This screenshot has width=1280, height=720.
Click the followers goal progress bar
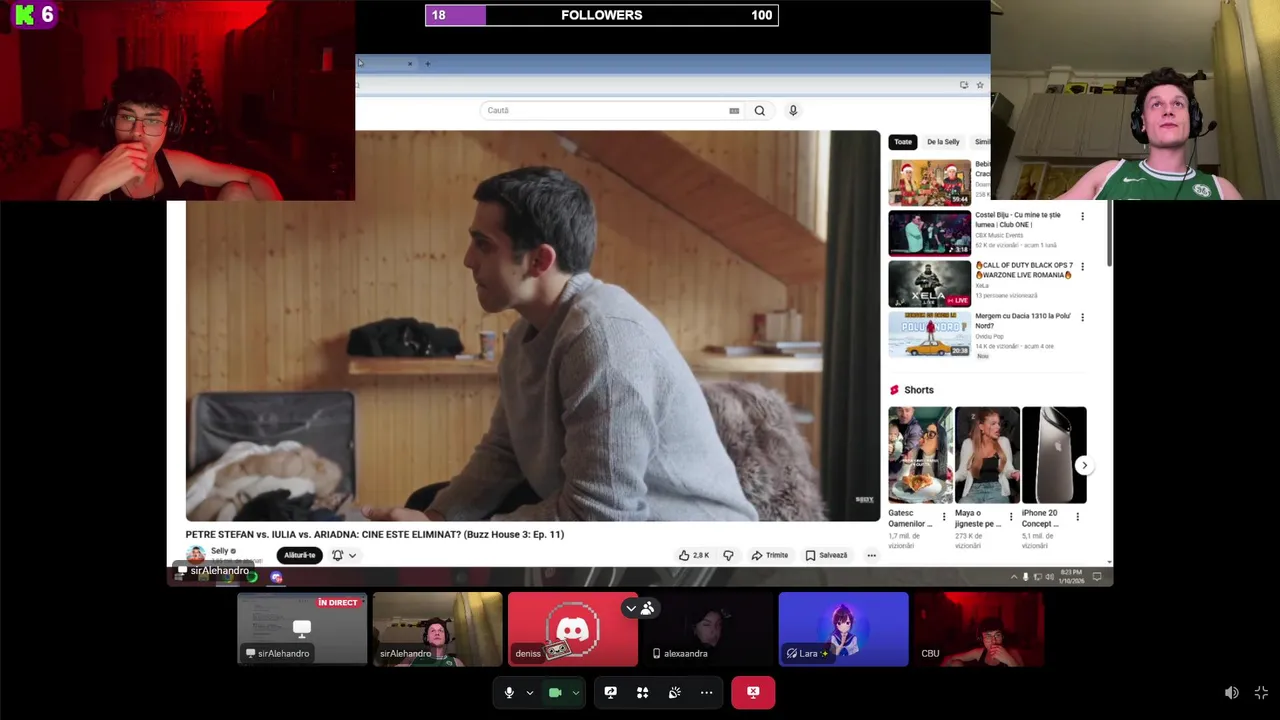pyautogui.click(x=602, y=15)
